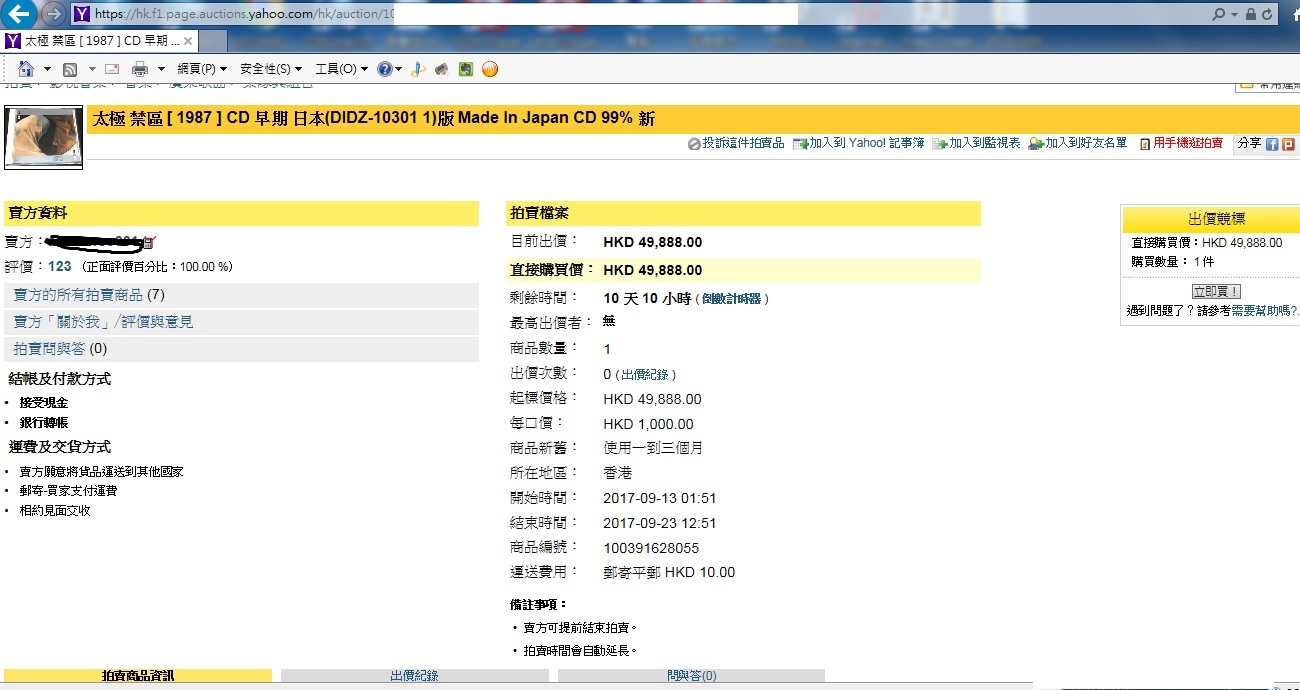Click the friend icon beside 加入到好友名單

coord(1036,144)
